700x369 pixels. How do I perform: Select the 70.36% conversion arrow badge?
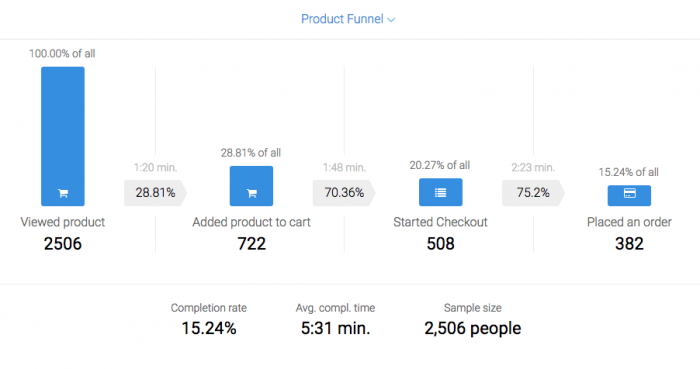click(x=344, y=193)
